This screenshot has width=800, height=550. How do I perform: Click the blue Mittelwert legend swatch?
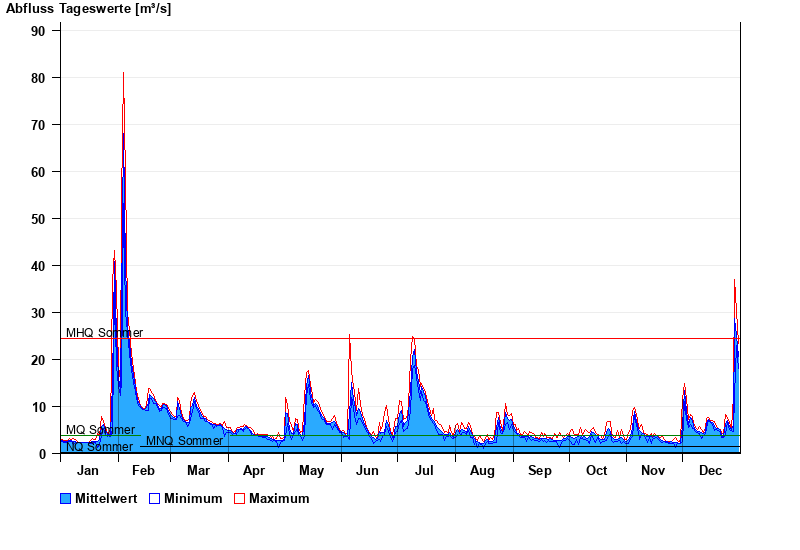tap(66, 499)
